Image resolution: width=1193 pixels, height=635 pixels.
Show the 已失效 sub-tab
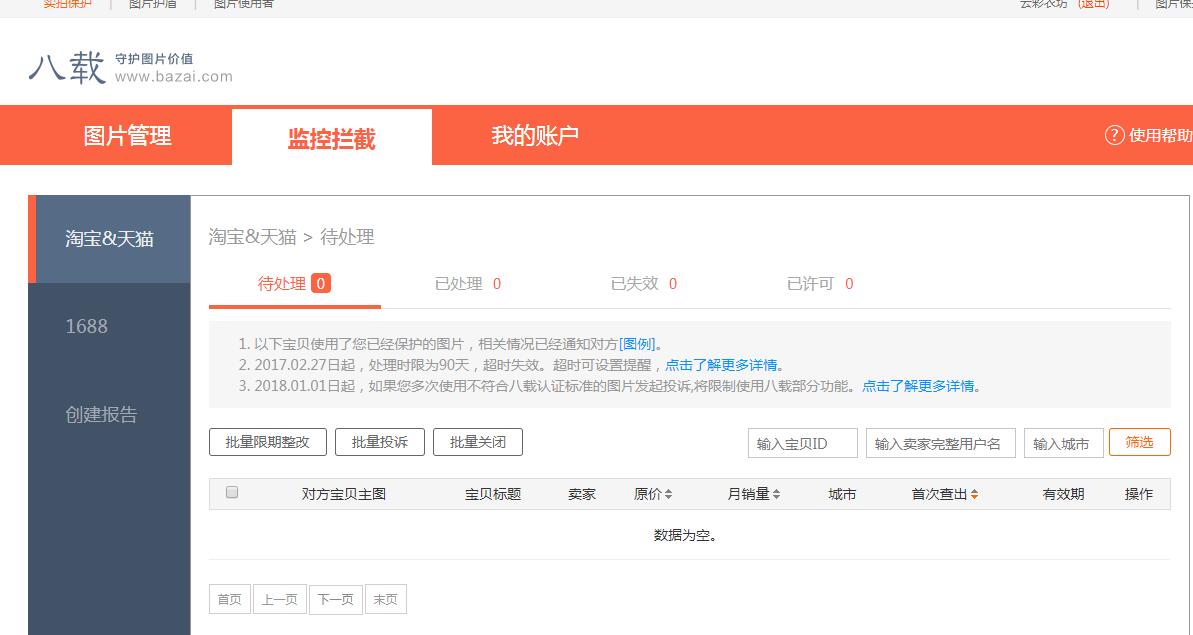coord(644,284)
